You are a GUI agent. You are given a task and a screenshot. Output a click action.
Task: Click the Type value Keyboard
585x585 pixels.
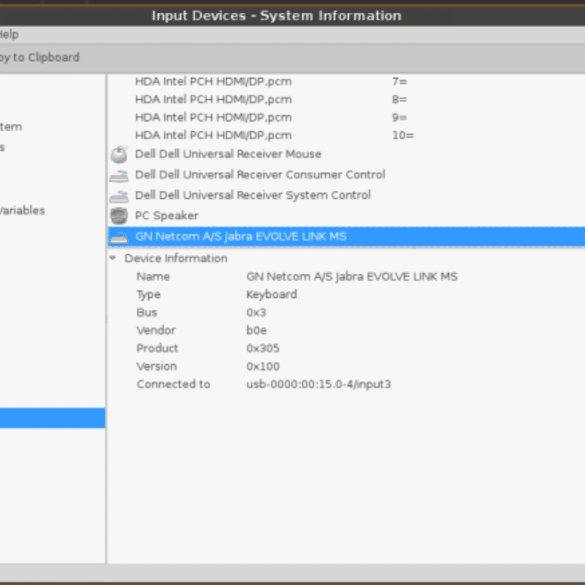tap(272, 294)
